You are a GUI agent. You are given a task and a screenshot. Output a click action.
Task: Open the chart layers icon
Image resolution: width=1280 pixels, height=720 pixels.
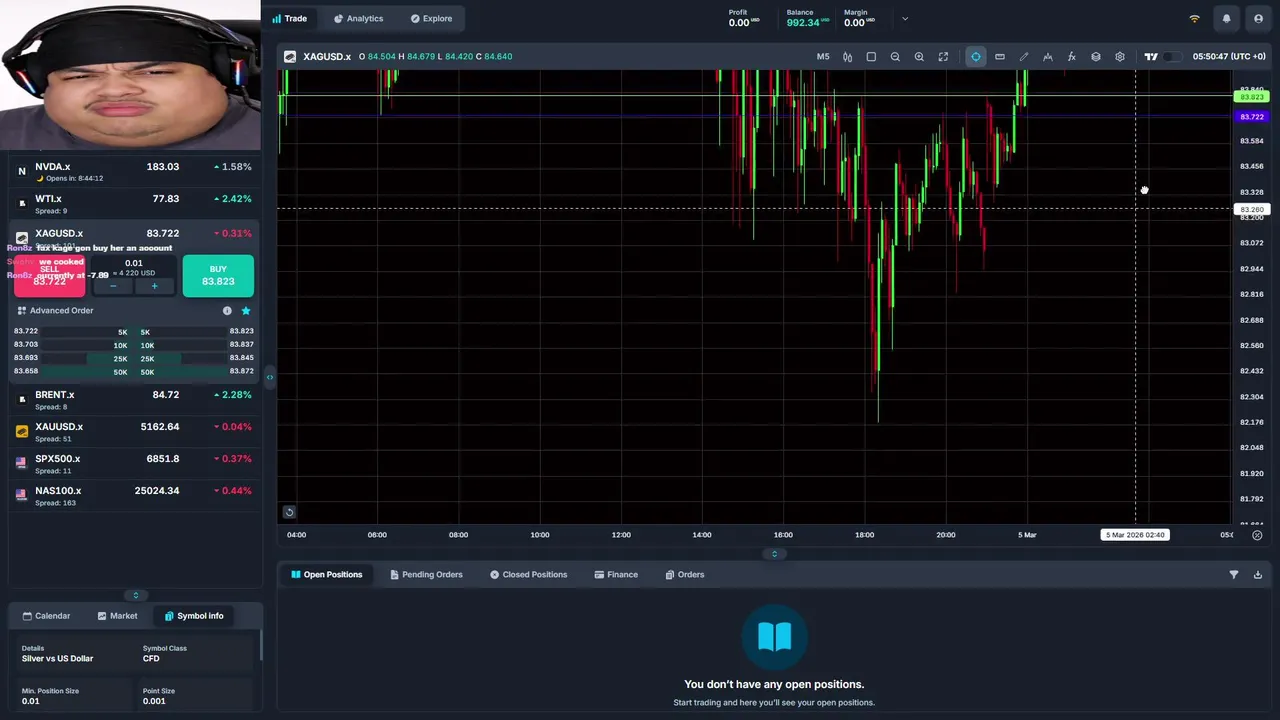1096,57
